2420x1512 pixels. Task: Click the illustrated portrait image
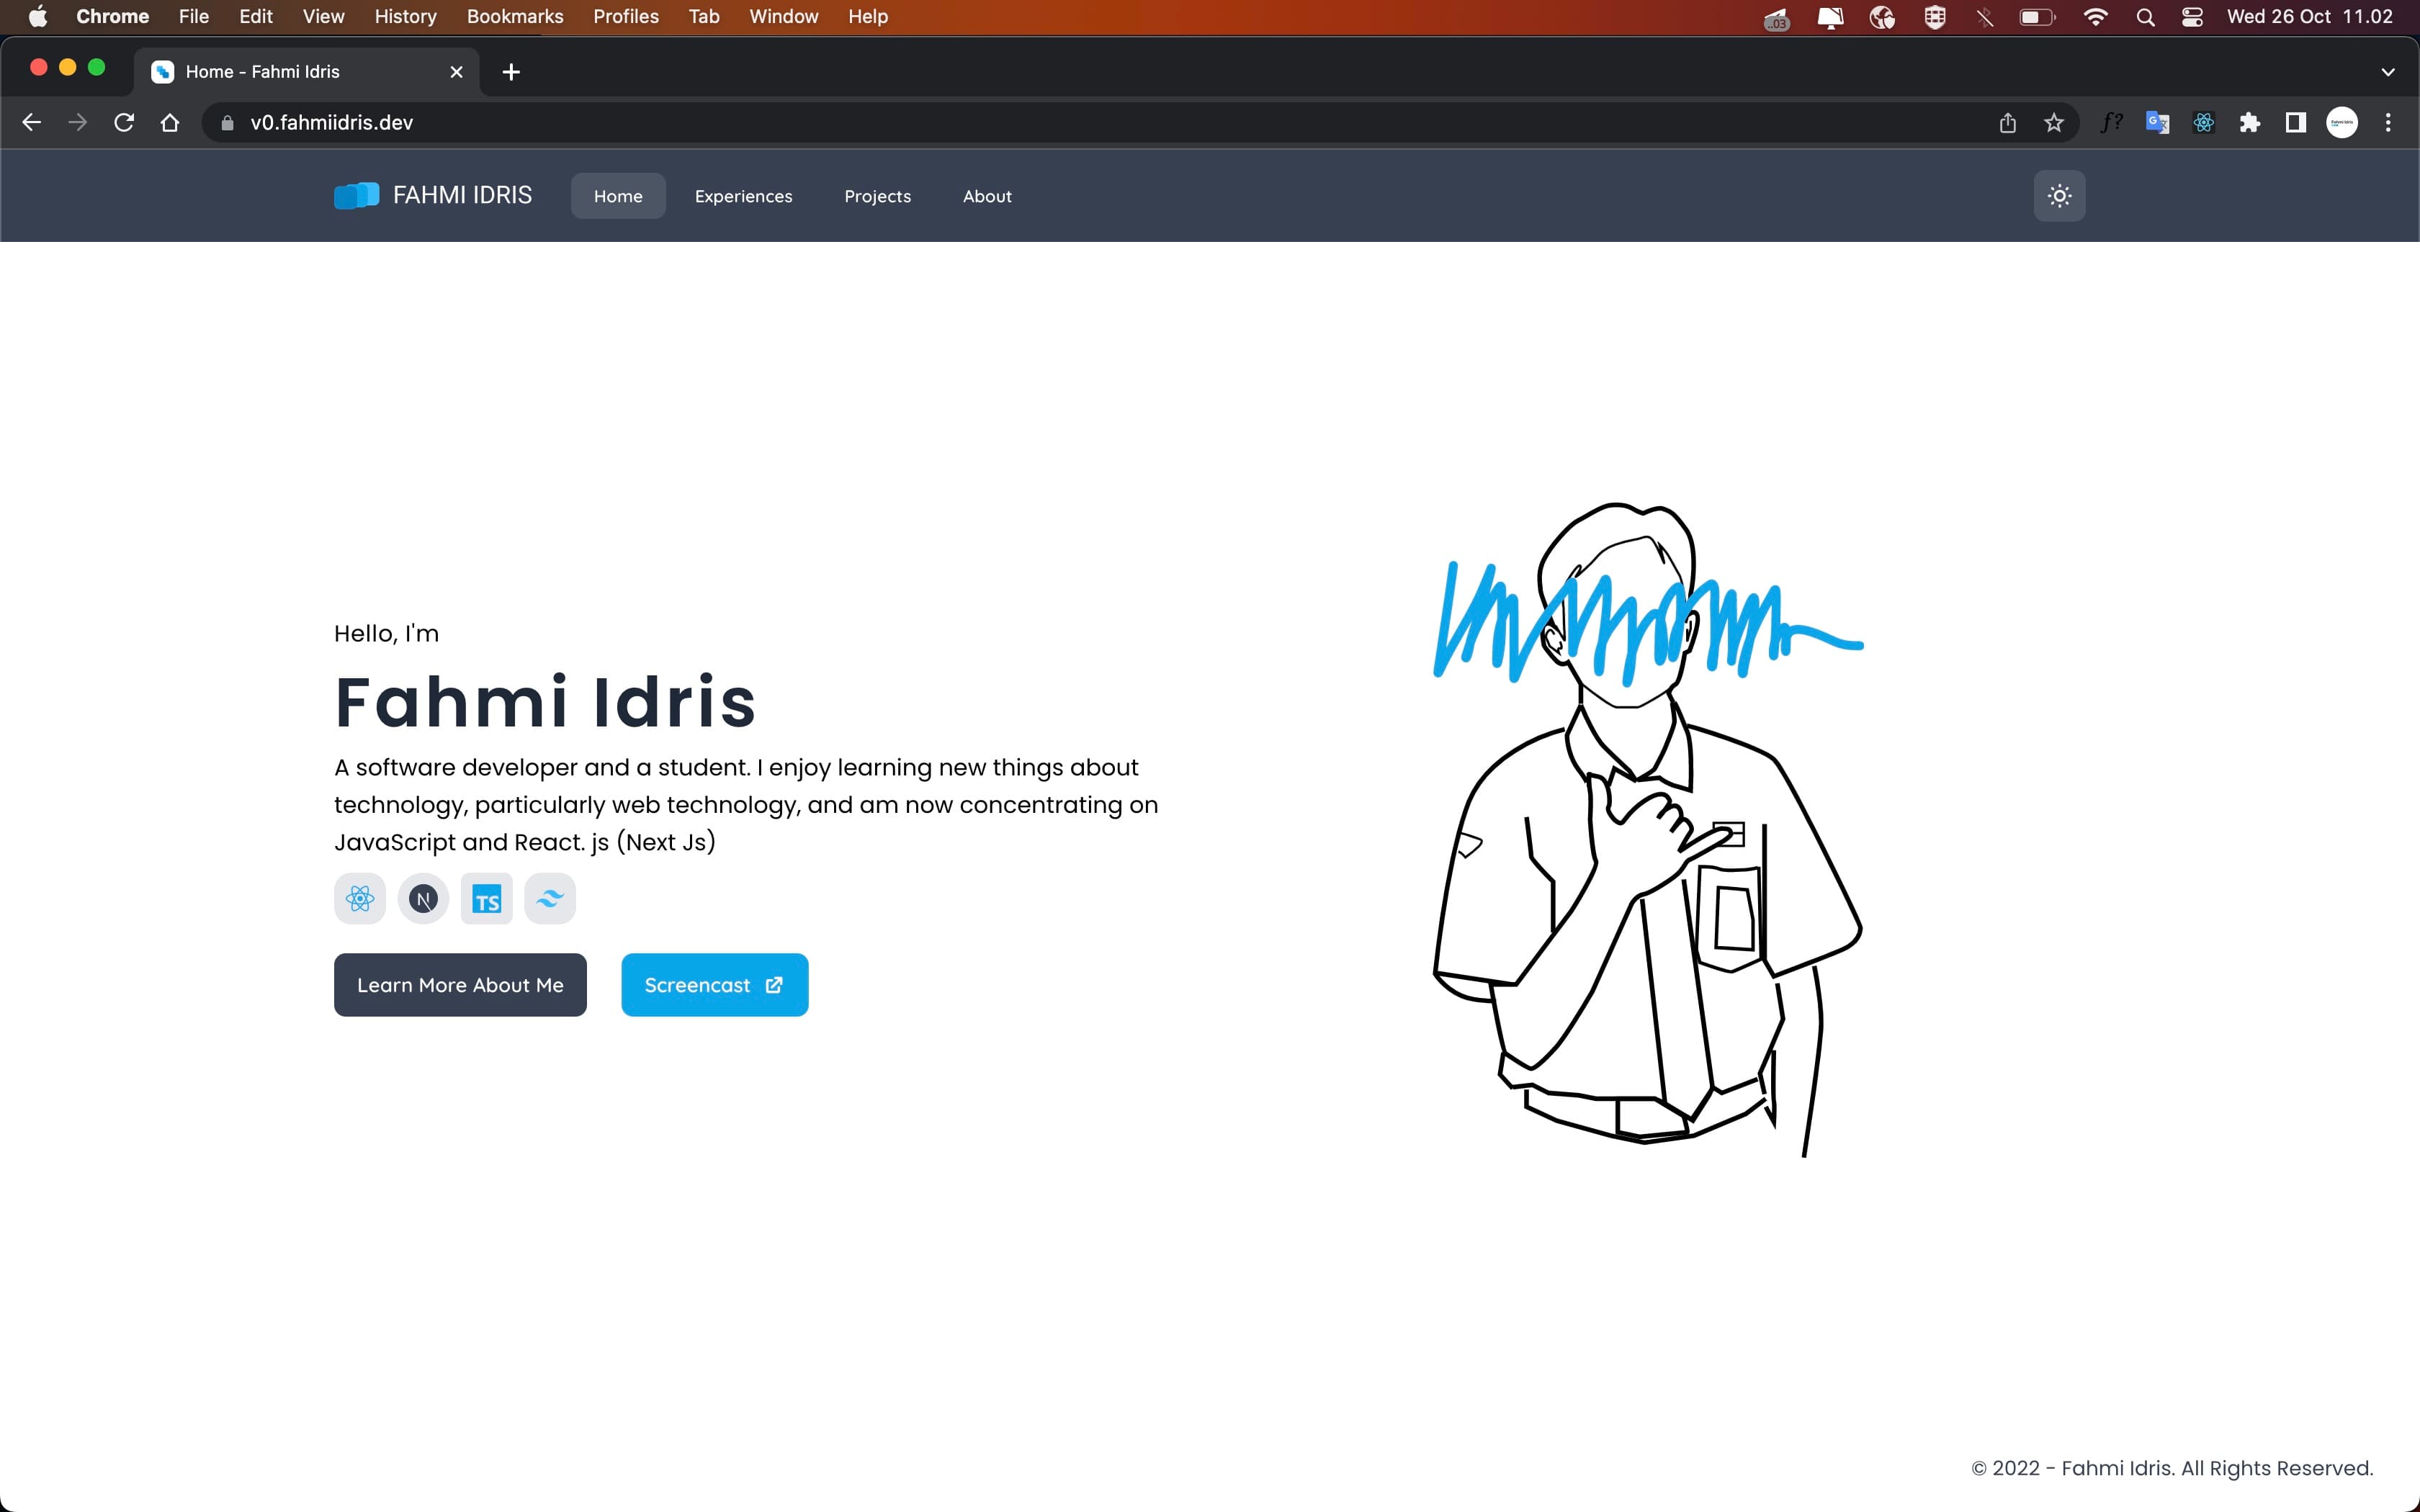[x=1648, y=830]
